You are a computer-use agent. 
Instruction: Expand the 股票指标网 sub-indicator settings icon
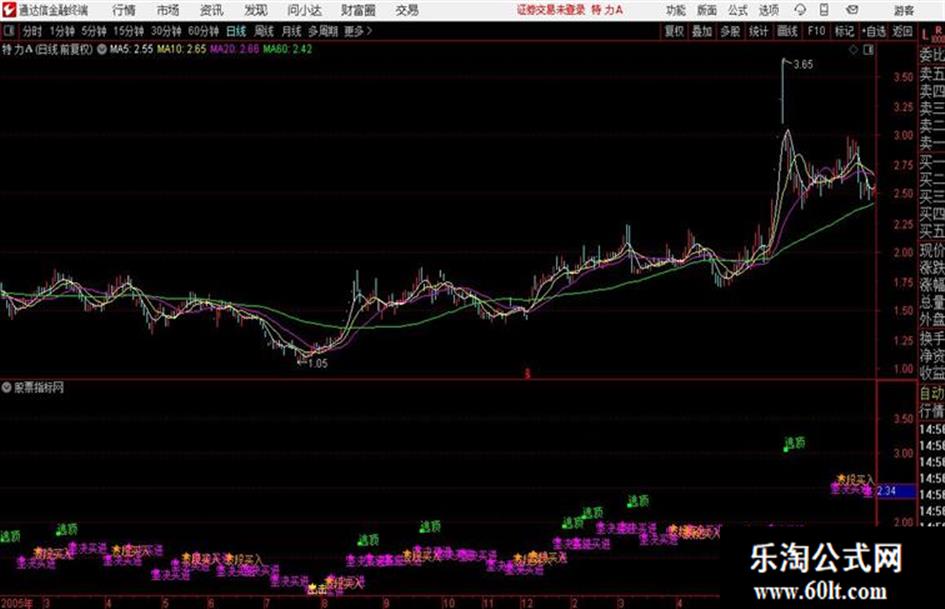[x=7, y=388]
